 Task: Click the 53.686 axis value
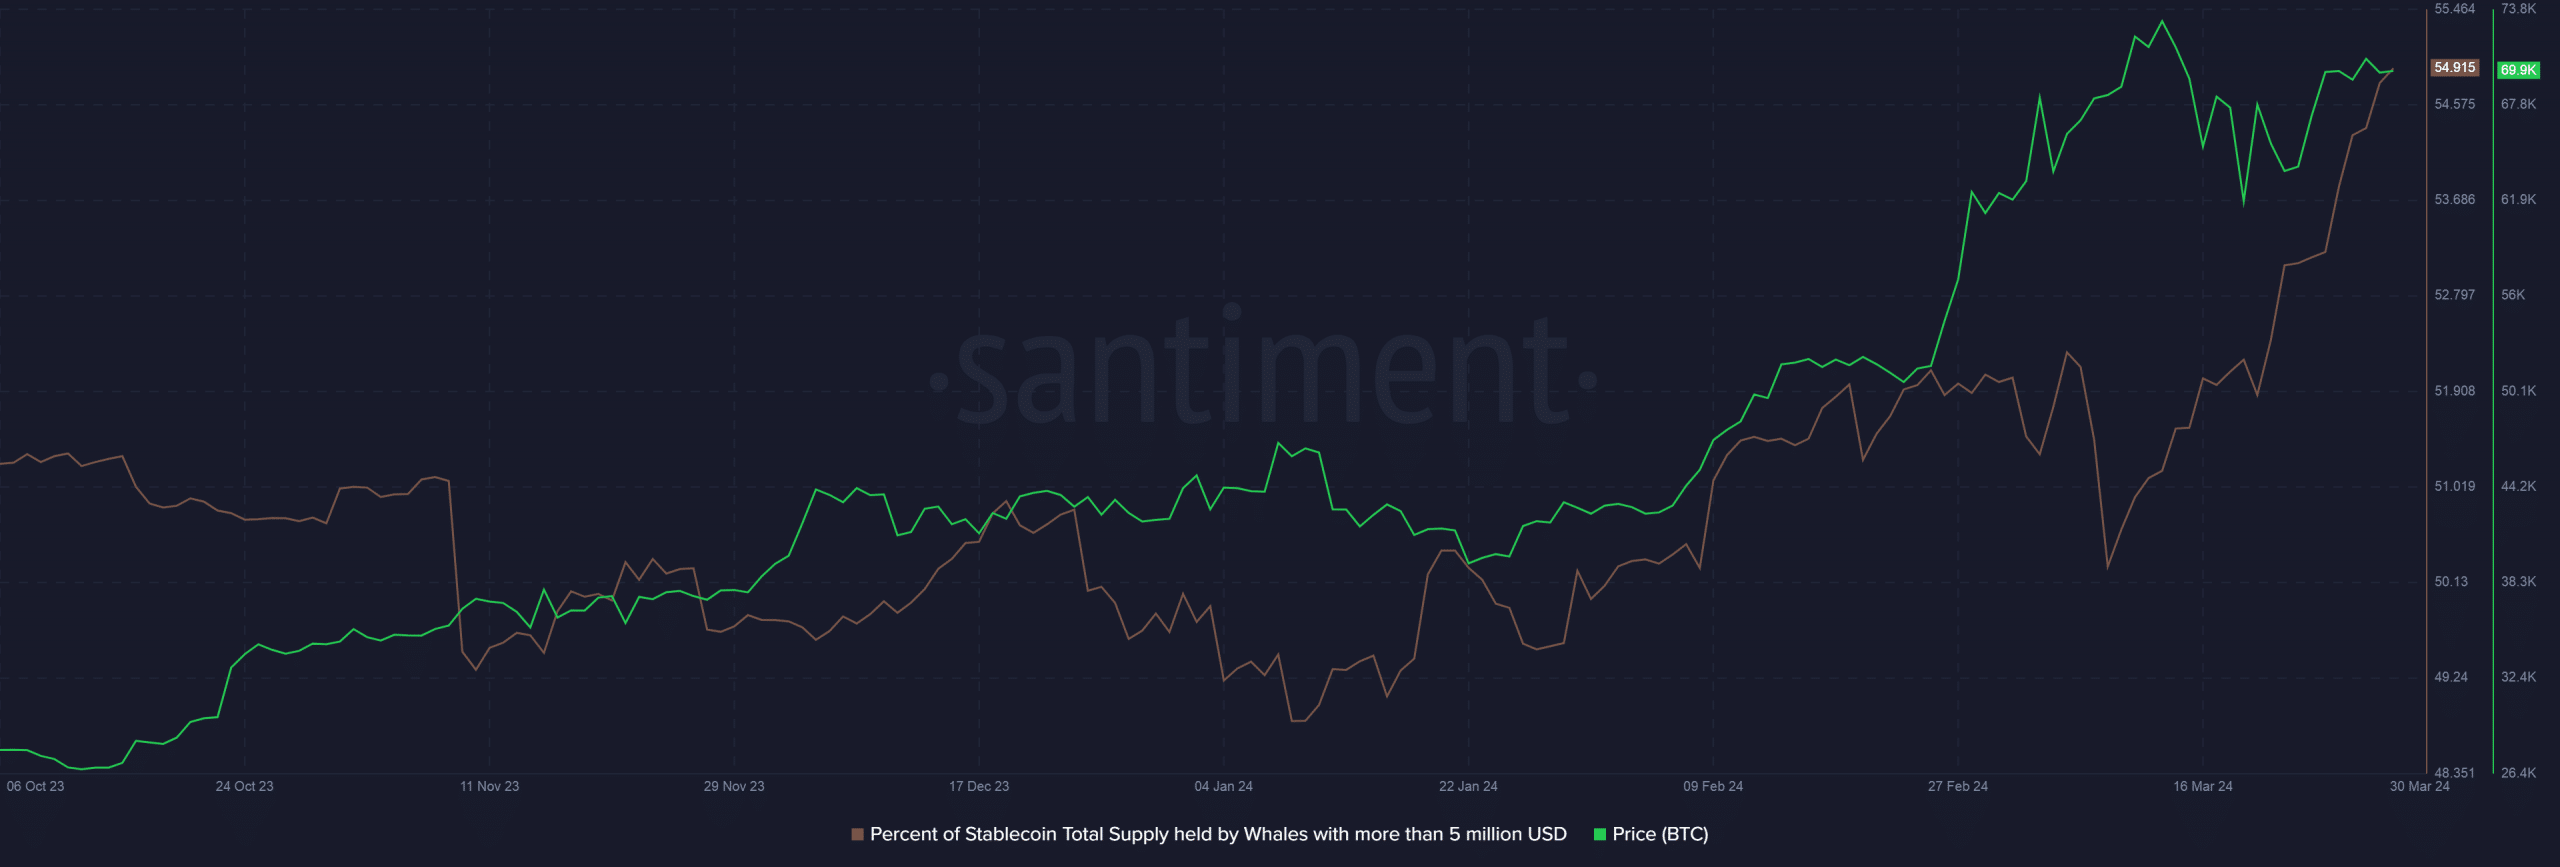coord(2455,200)
